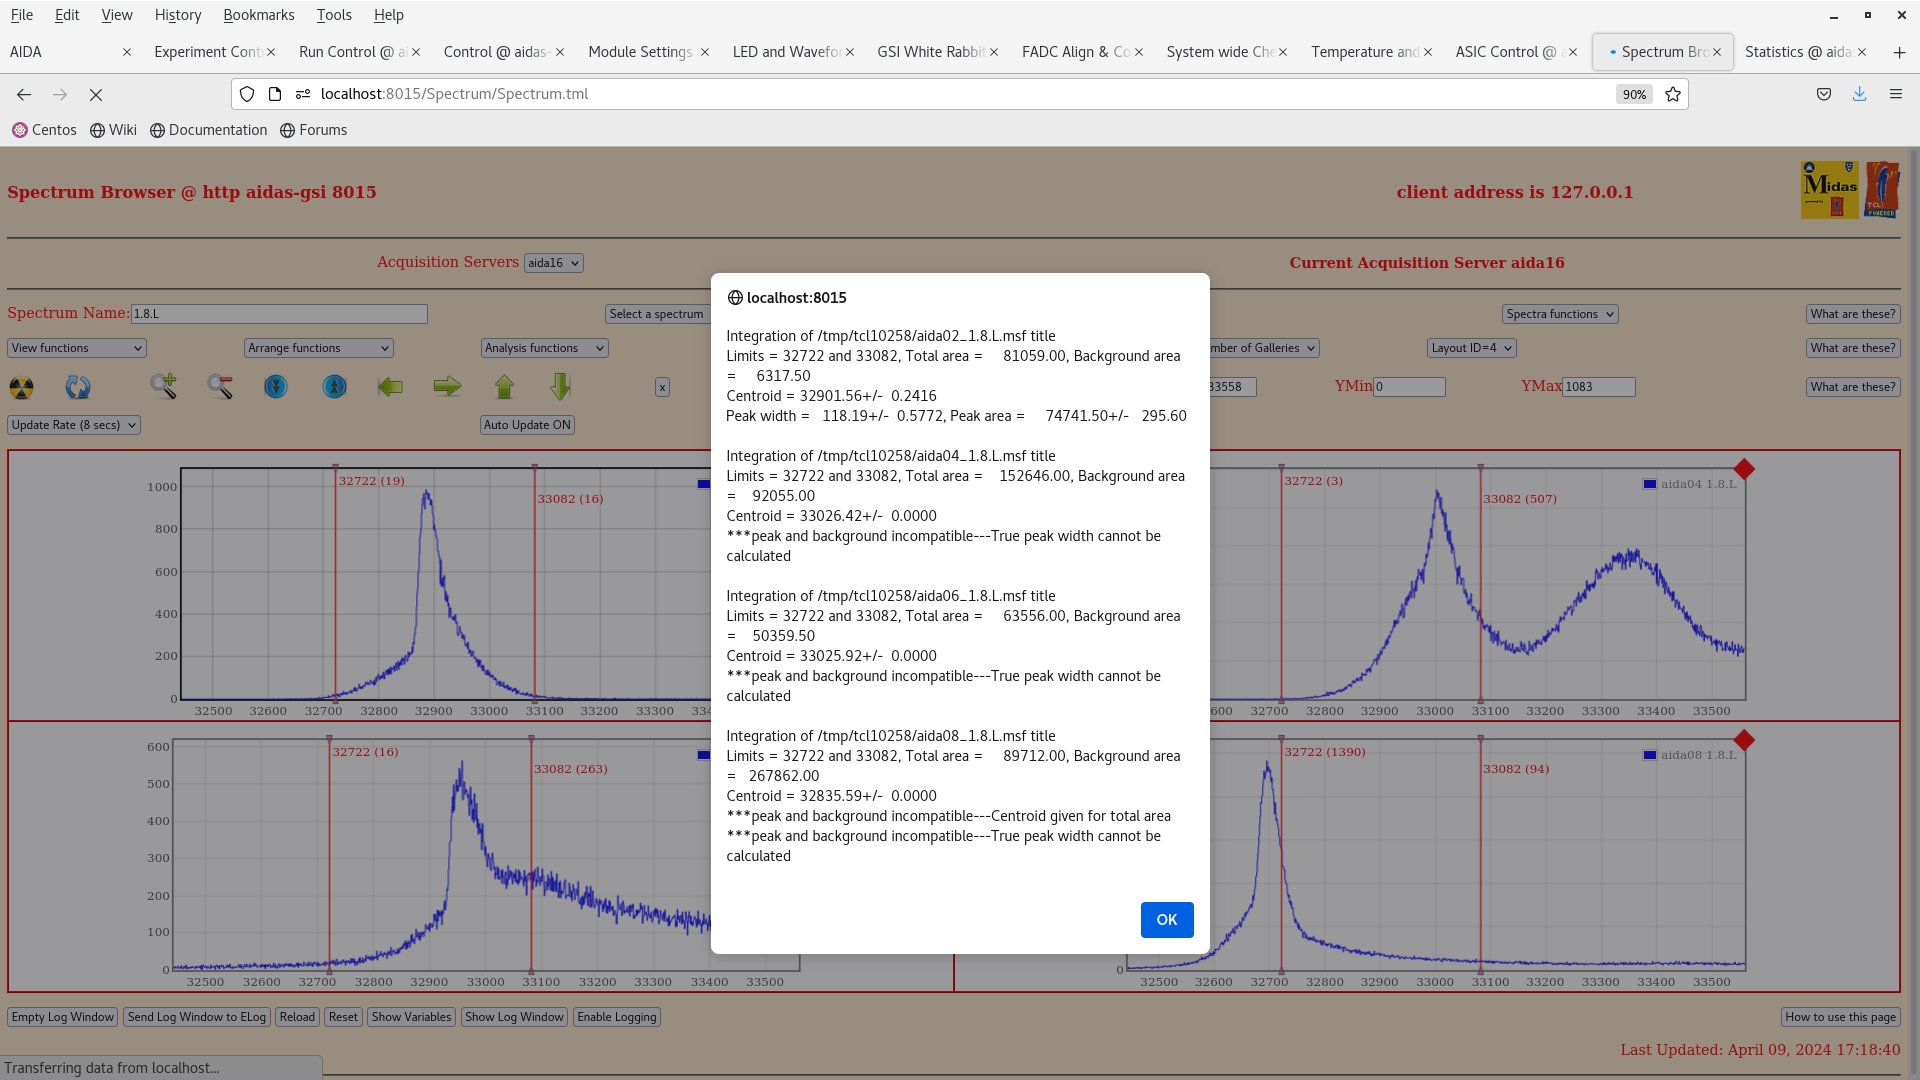This screenshot has width=1920, height=1080.
Task: Open the View functions dropdown
Action: coord(77,348)
